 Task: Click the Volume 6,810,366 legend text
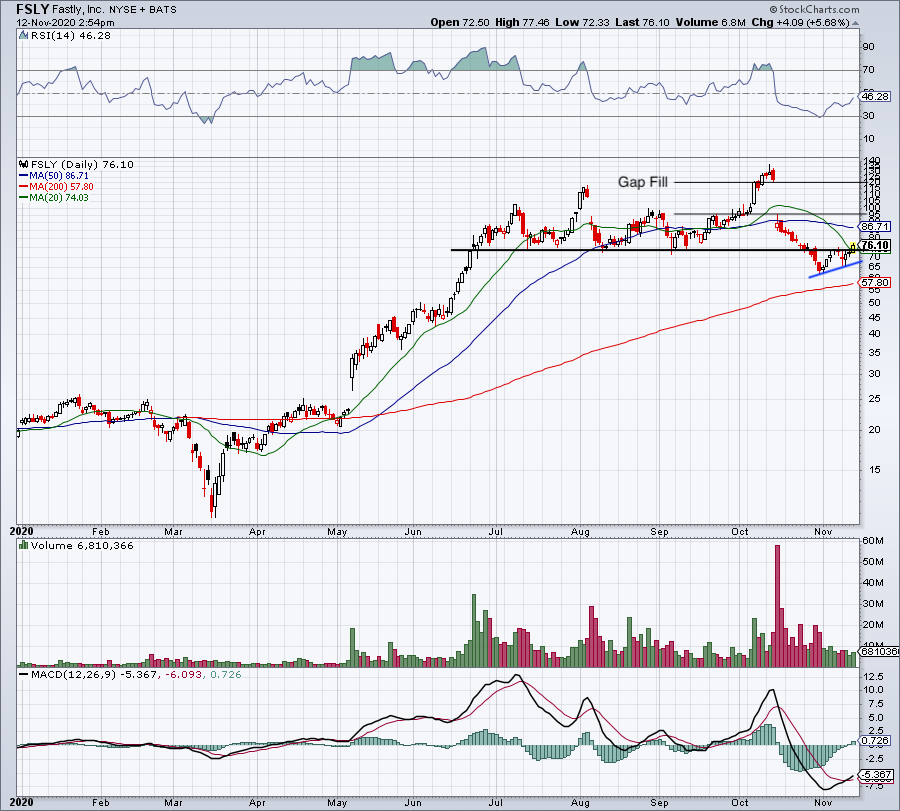point(82,545)
